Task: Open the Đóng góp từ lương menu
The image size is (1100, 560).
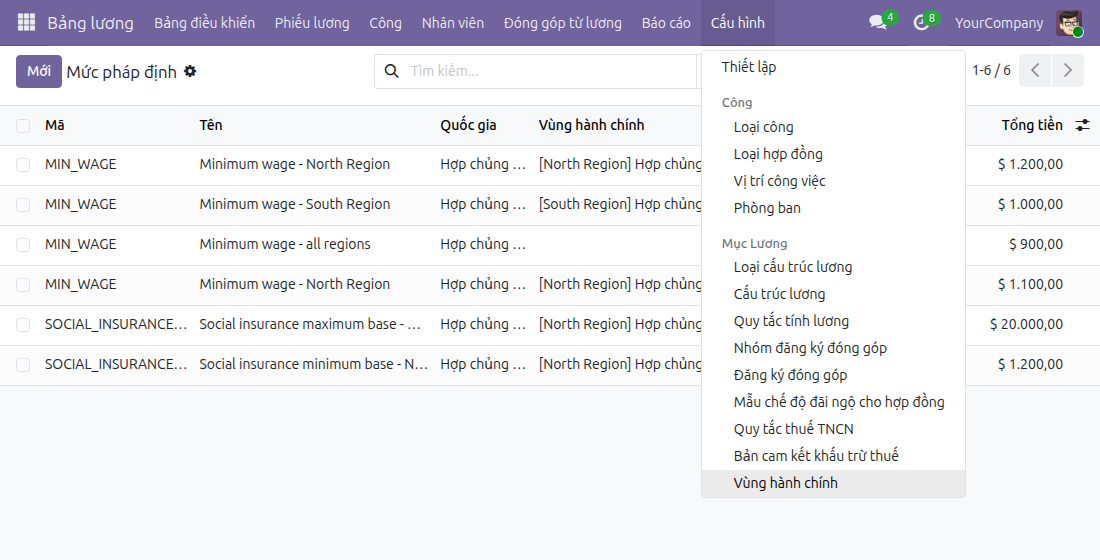Action: click(x=563, y=22)
